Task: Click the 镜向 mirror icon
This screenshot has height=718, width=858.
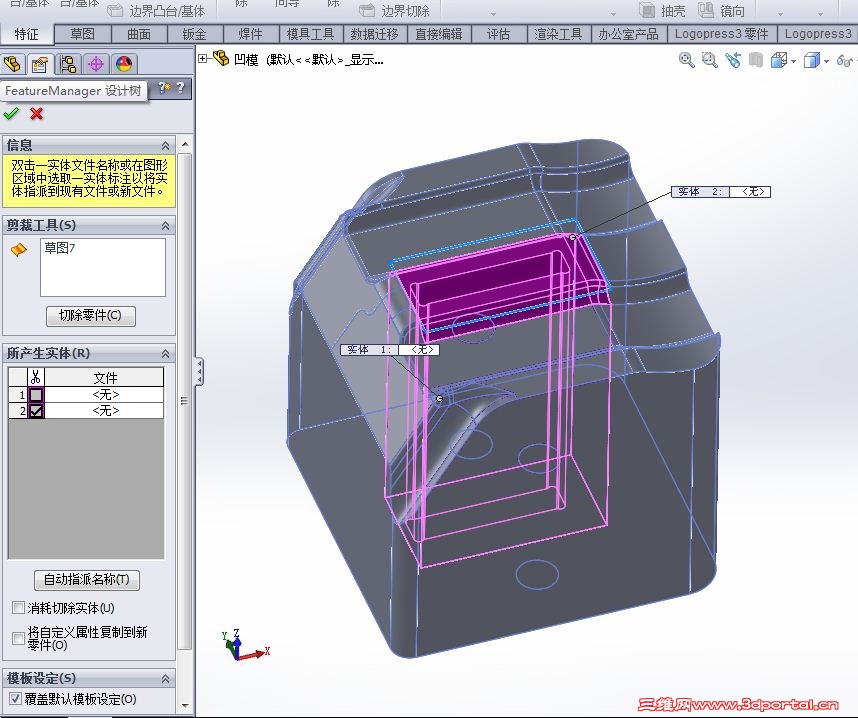Action: [x=706, y=10]
